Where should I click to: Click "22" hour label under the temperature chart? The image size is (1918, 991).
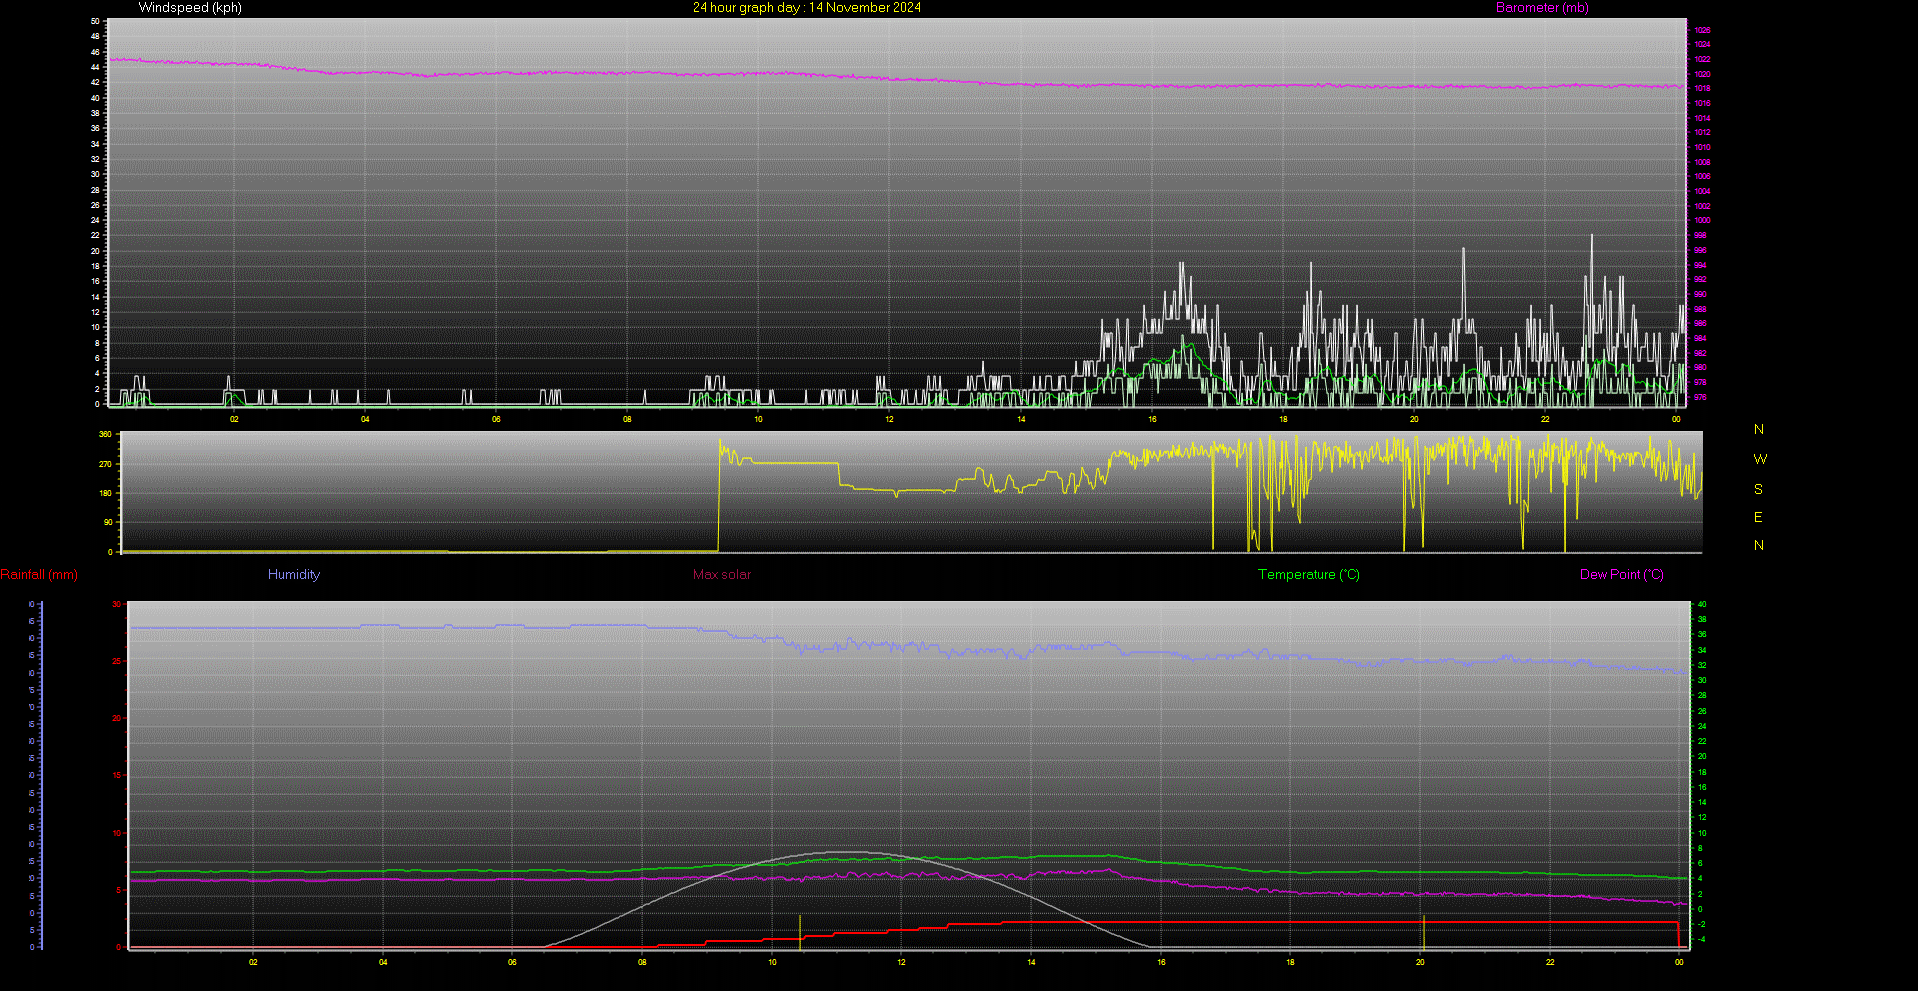[1550, 962]
